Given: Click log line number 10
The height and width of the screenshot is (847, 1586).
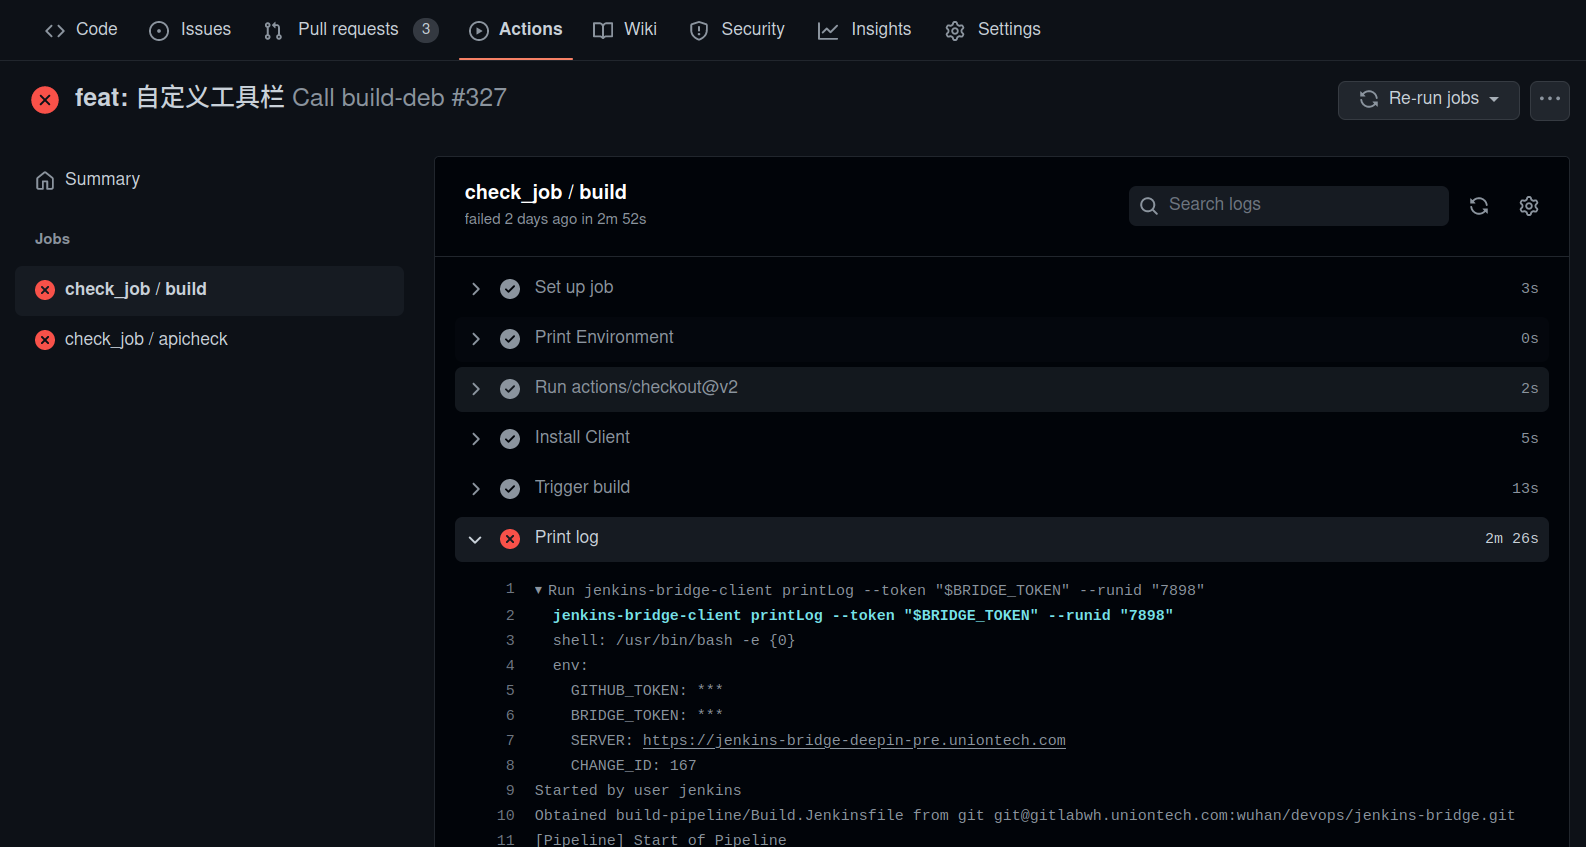Looking at the screenshot, I should pyautogui.click(x=506, y=815).
